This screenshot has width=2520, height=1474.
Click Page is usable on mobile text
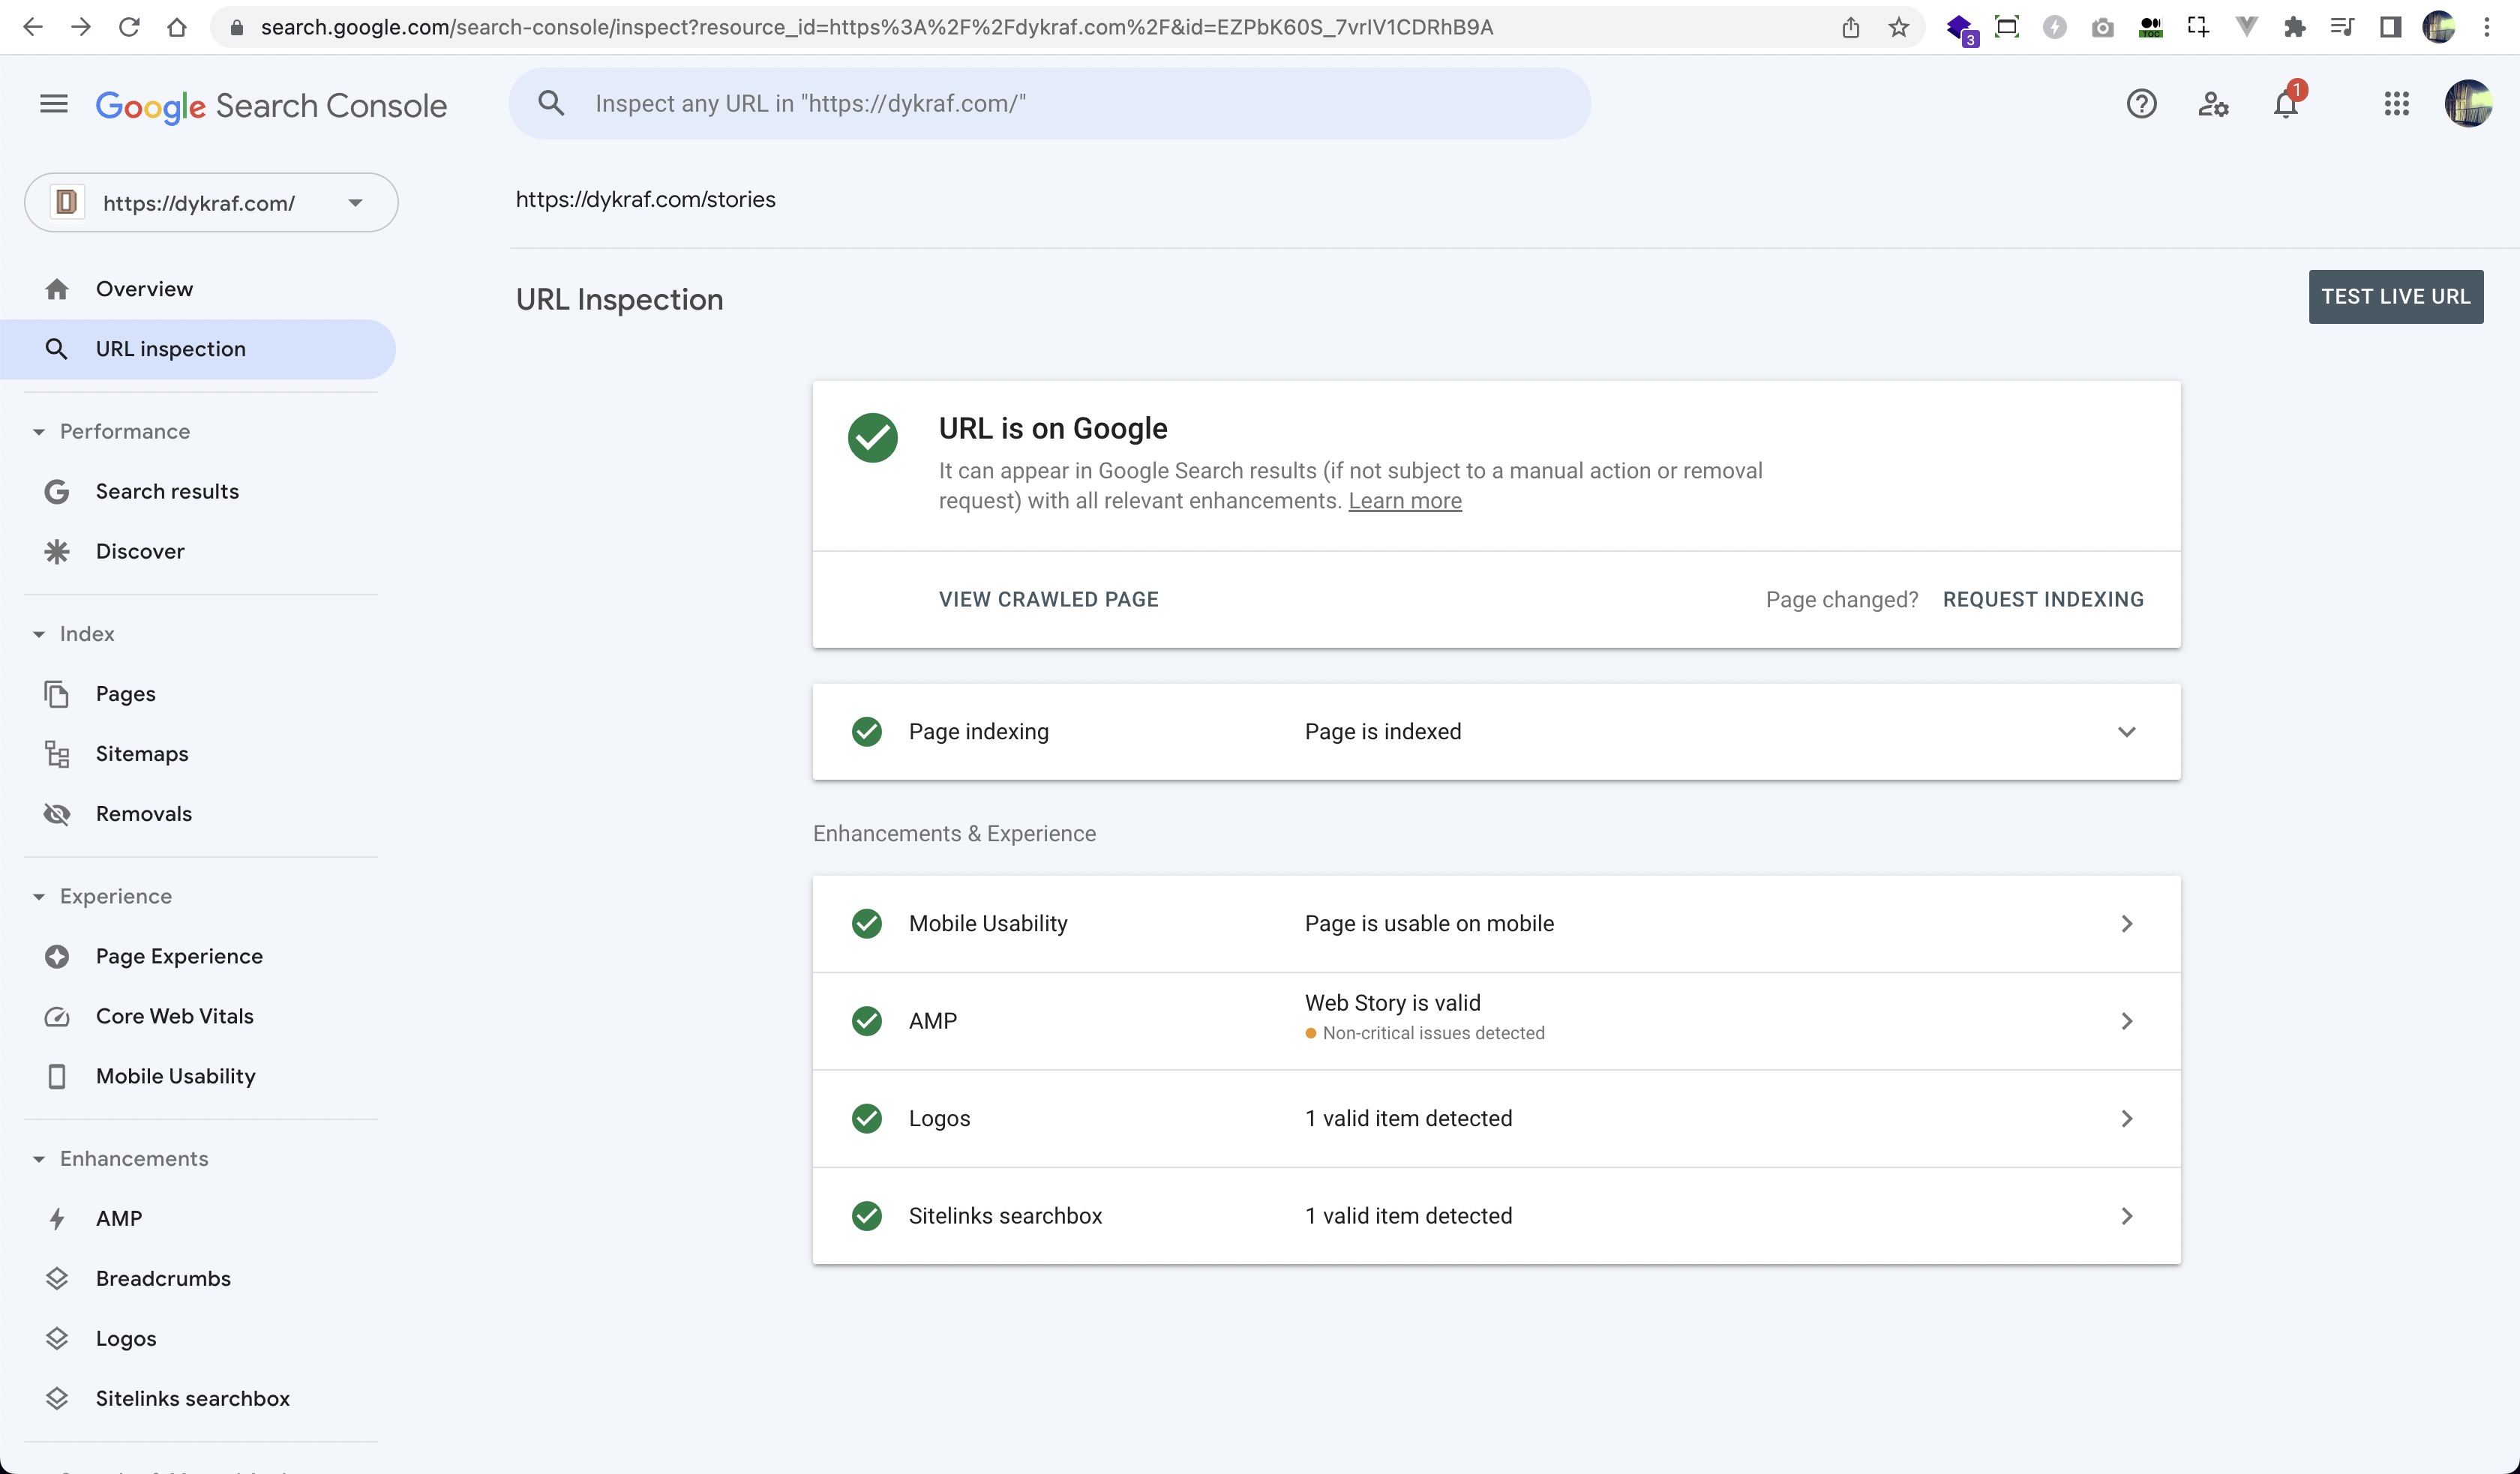click(1429, 924)
